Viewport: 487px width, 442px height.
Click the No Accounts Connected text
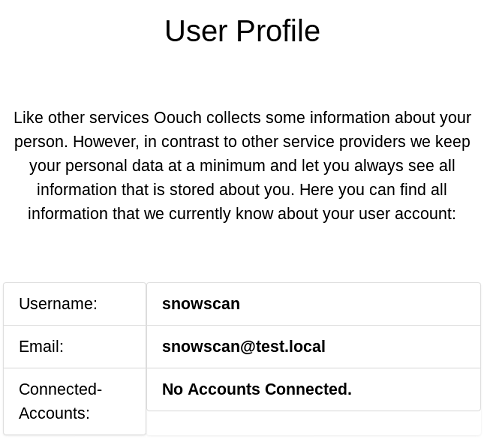(x=257, y=389)
